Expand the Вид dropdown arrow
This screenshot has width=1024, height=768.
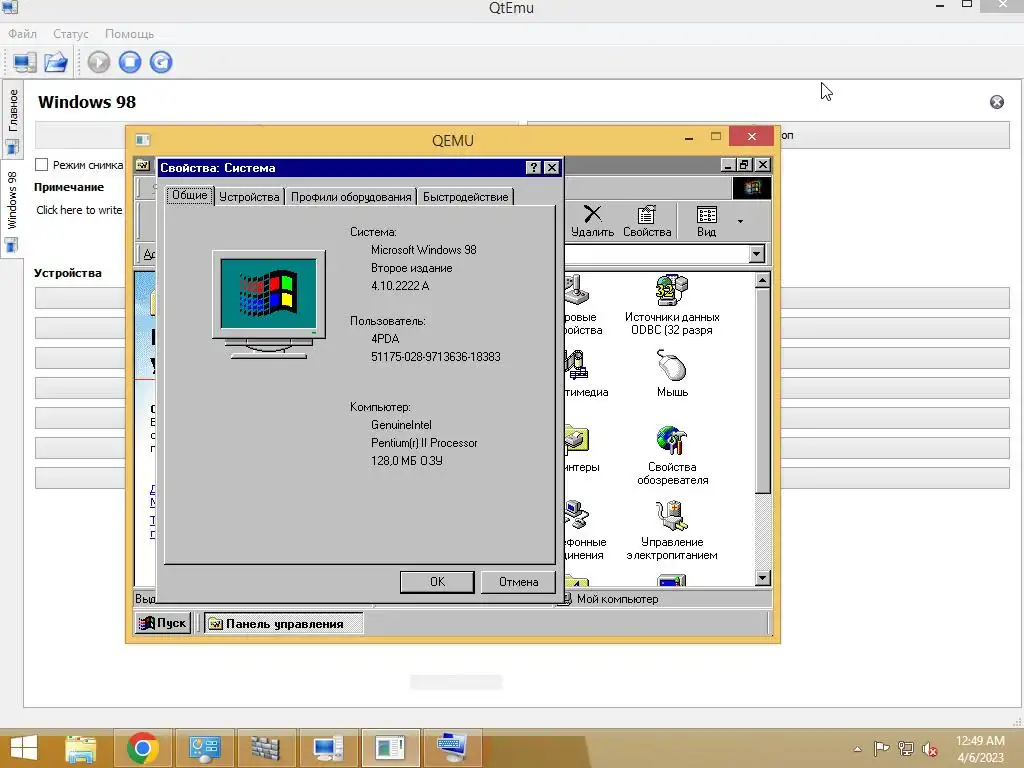tap(740, 221)
